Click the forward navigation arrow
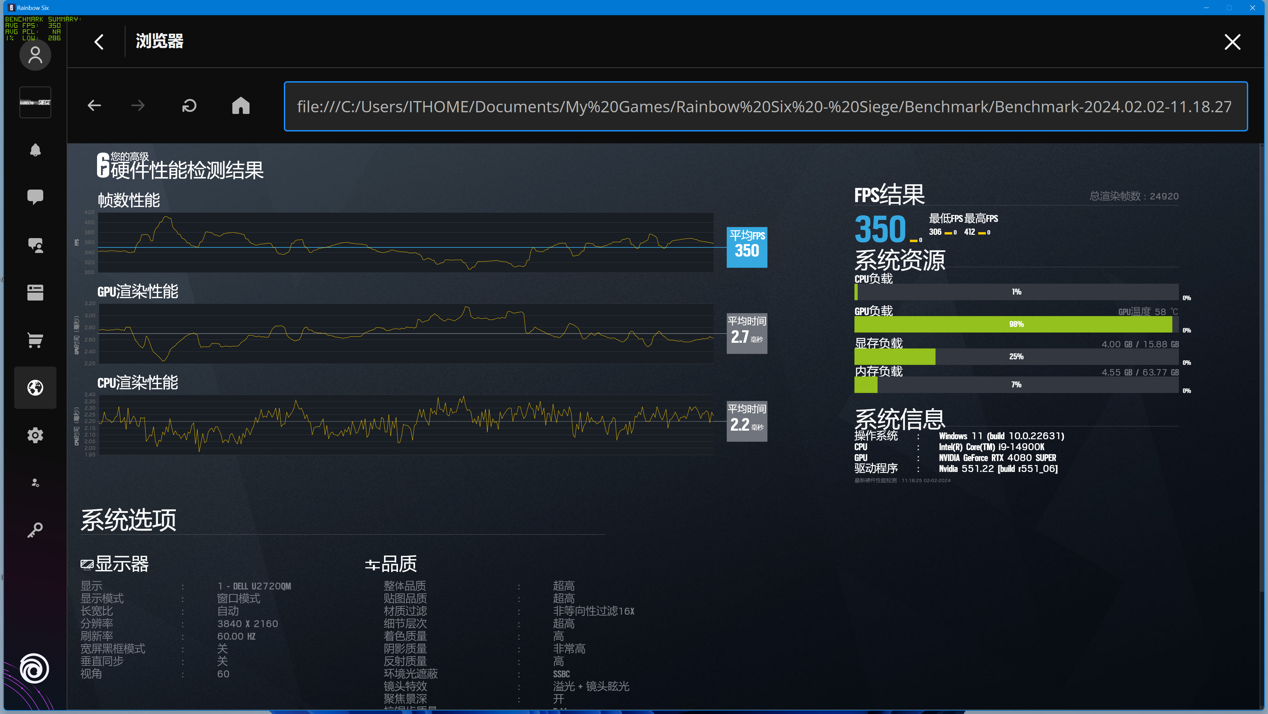Image resolution: width=1268 pixels, height=714 pixels. click(138, 105)
